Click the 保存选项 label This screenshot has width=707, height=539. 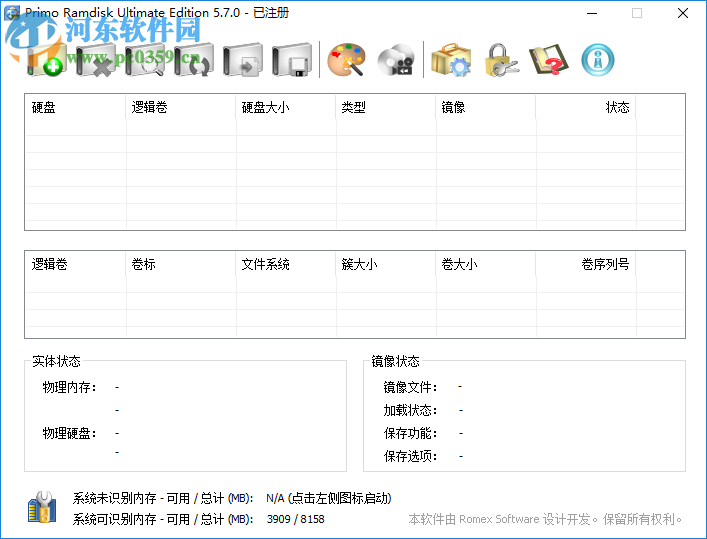tap(410, 456)
